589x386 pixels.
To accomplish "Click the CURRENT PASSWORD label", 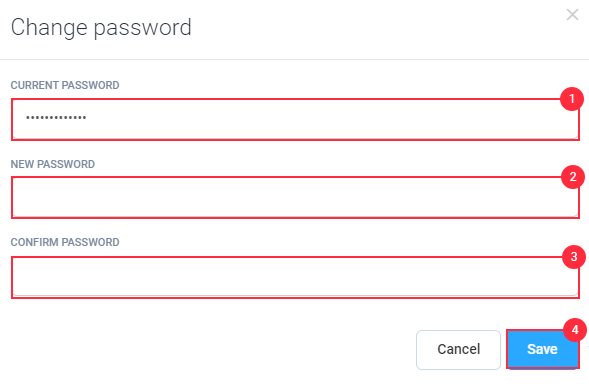I will pos(65,85).
